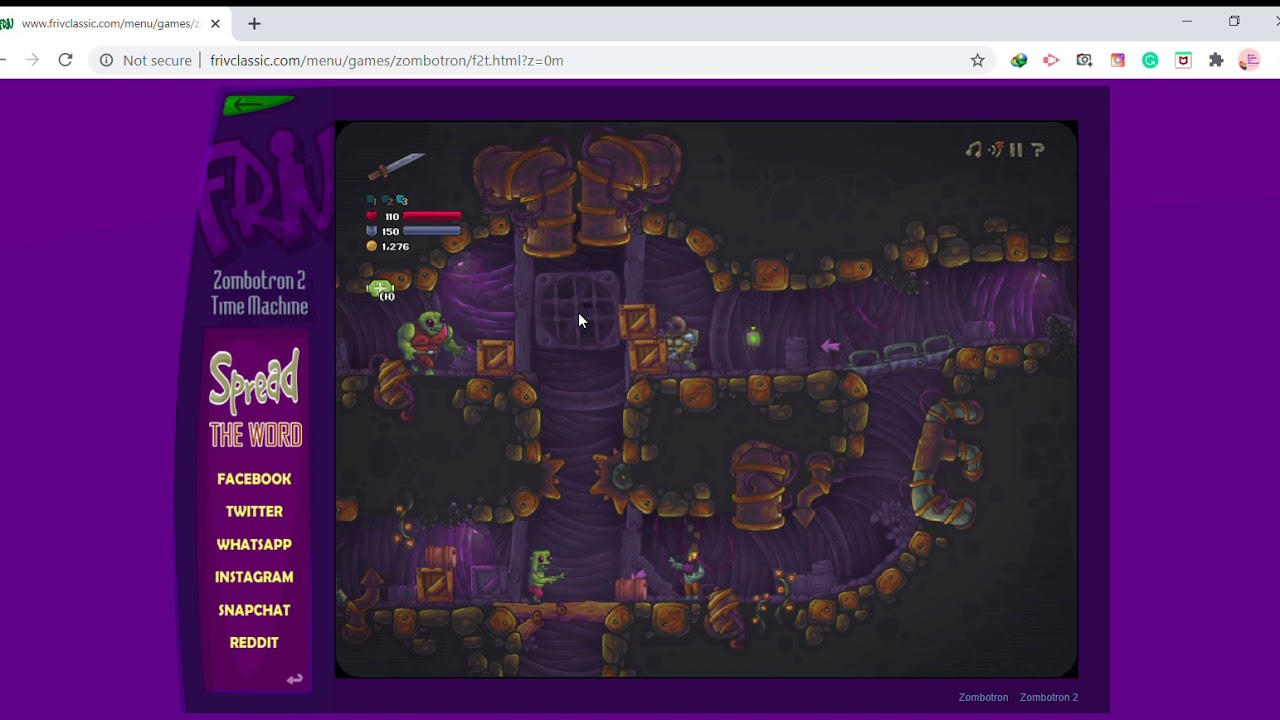Viewport: 1280px width, 720px height.
Task: Open the pink arrow extension icon
Action: [1051, 60]
